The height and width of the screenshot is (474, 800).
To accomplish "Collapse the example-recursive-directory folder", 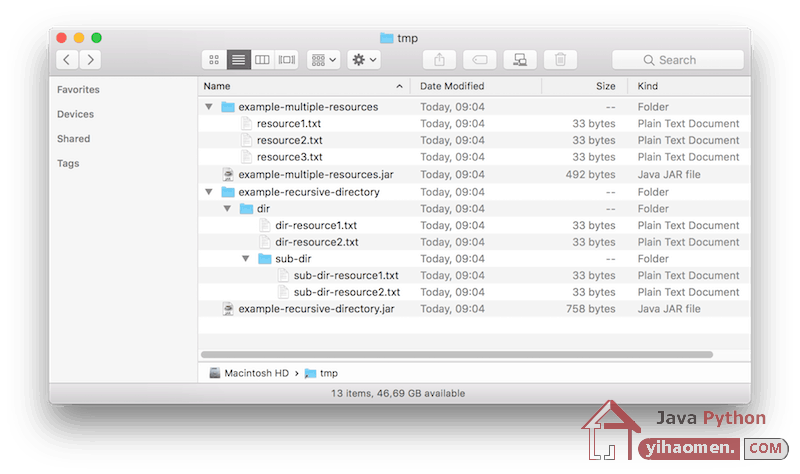I will click(209, 192).
